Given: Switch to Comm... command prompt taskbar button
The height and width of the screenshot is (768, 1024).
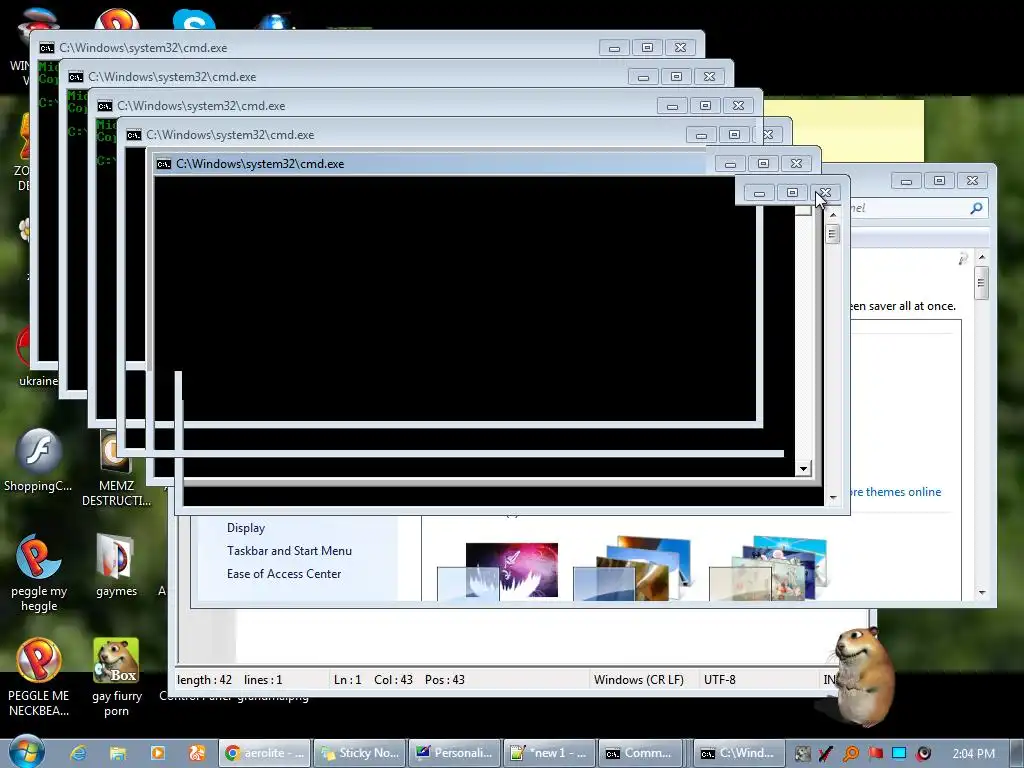Looking at the screenshot, I should (x=639, y=753).
